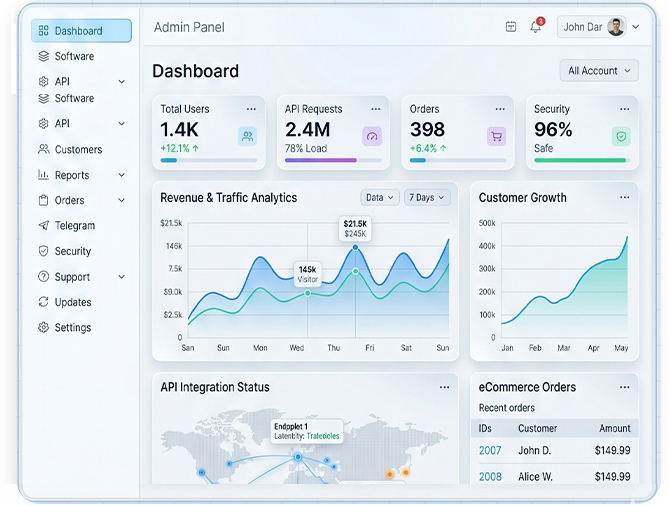Click the 'Amount' column header

[615, 428]
